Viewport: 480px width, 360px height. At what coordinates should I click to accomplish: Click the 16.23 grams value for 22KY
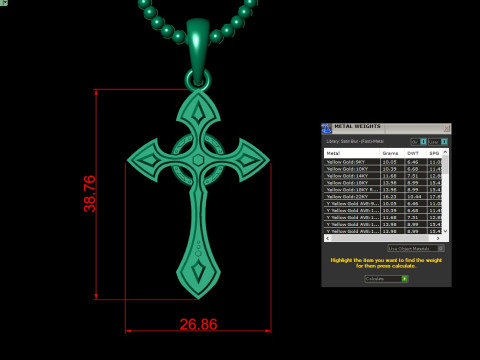coord(390,197)
